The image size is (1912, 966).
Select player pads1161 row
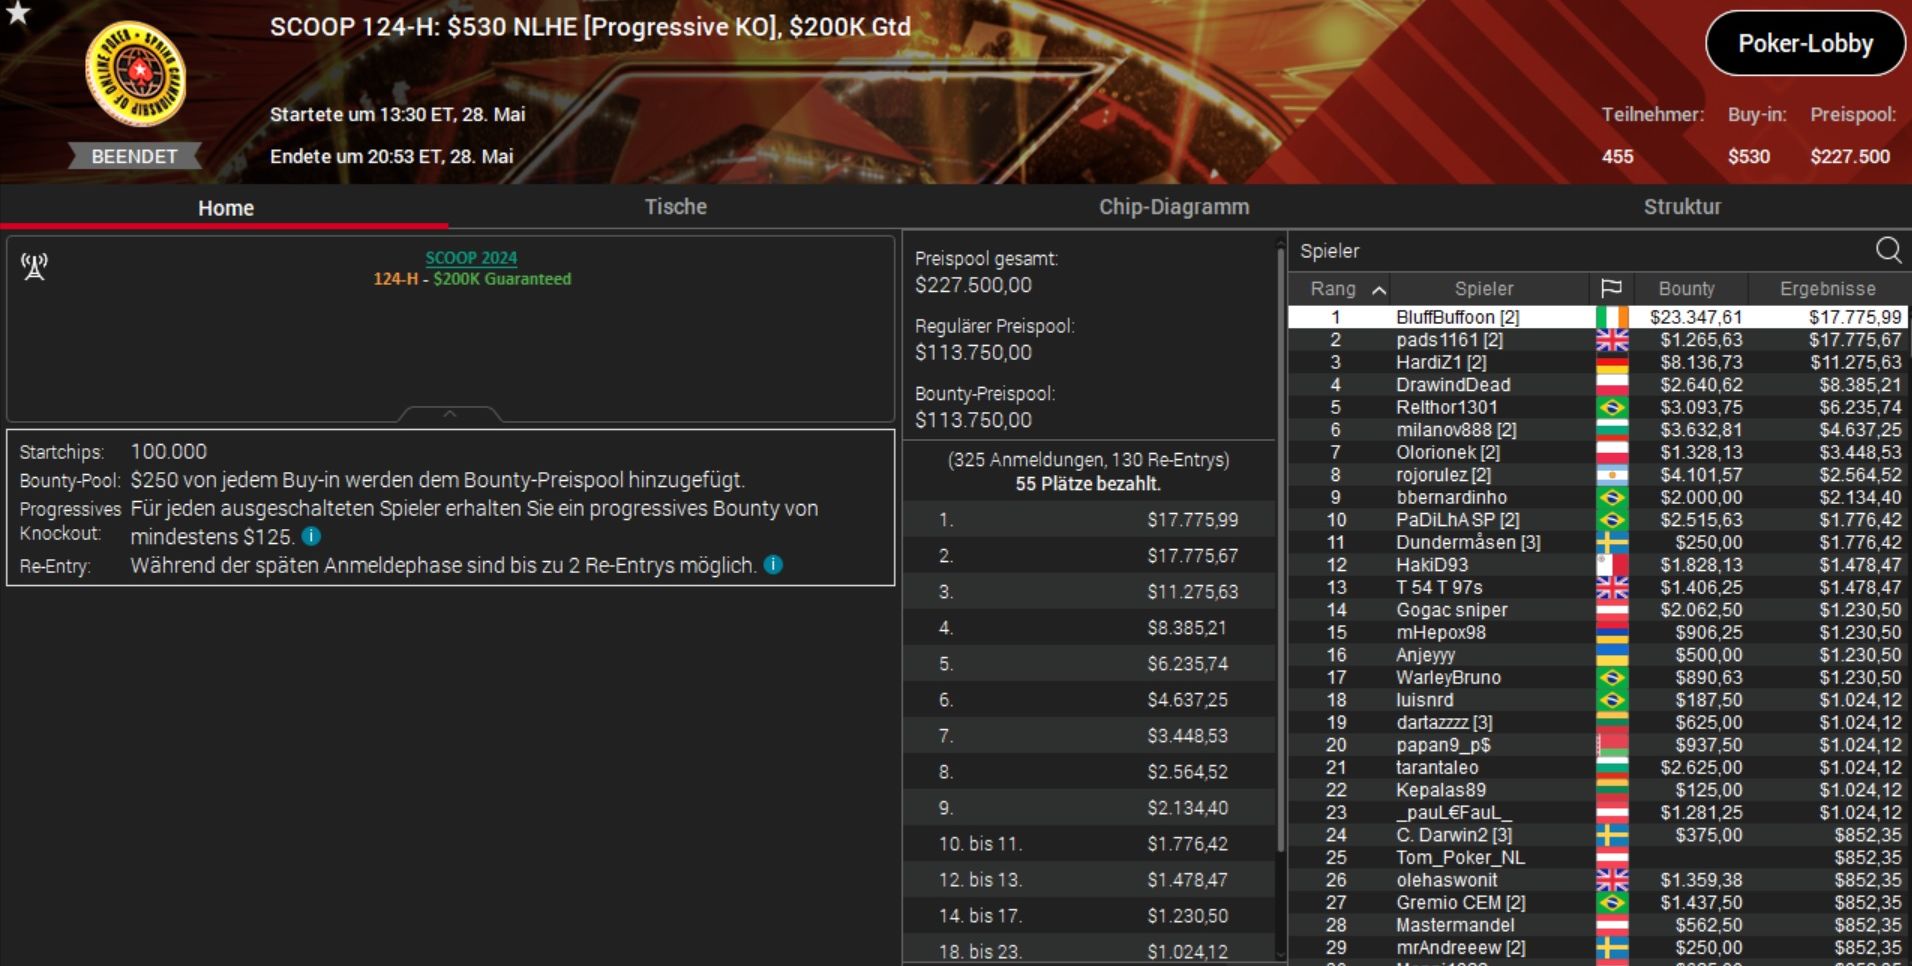coord(1598,340)
